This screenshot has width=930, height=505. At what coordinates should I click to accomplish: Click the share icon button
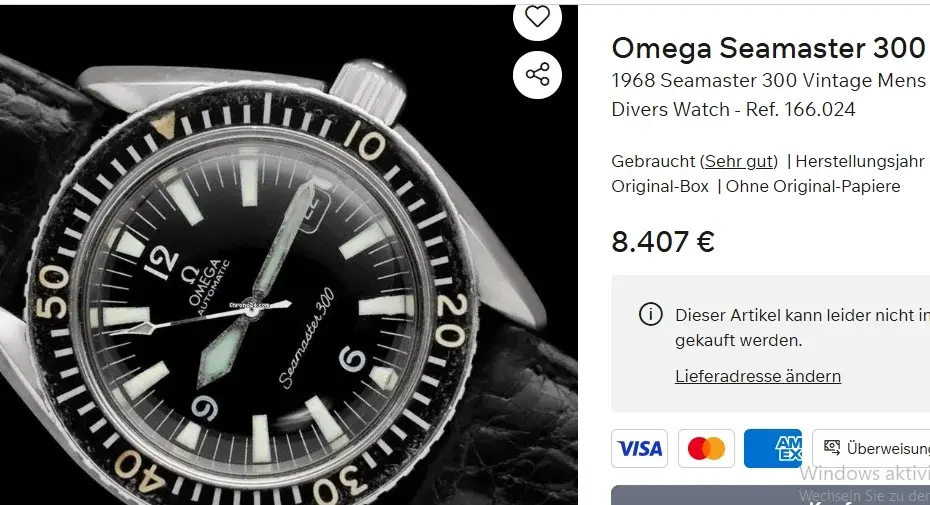(537, 75)
